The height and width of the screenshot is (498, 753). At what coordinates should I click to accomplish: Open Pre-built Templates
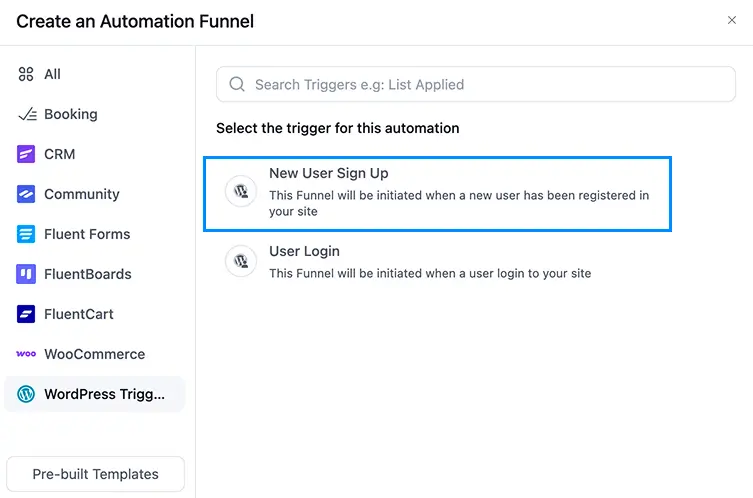click(96, 474)
